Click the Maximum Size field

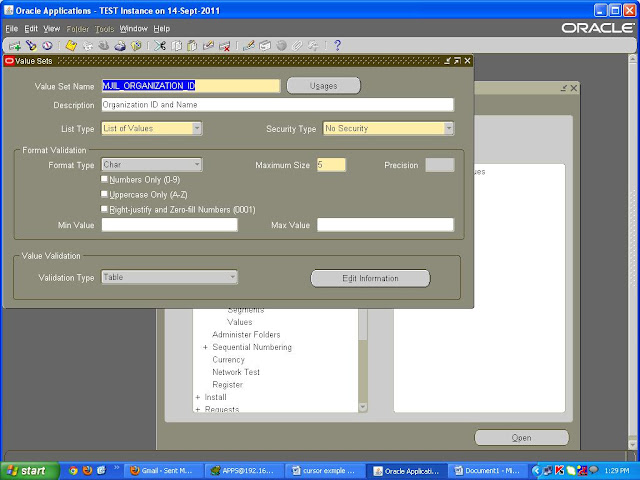pyautogui.click(x=331, y=165)
